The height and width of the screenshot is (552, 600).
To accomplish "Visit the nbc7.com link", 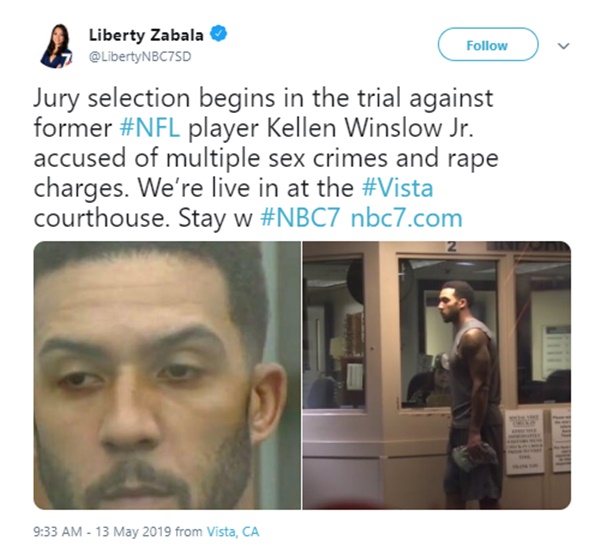I will pyautogui.click(x=406, y=218).
